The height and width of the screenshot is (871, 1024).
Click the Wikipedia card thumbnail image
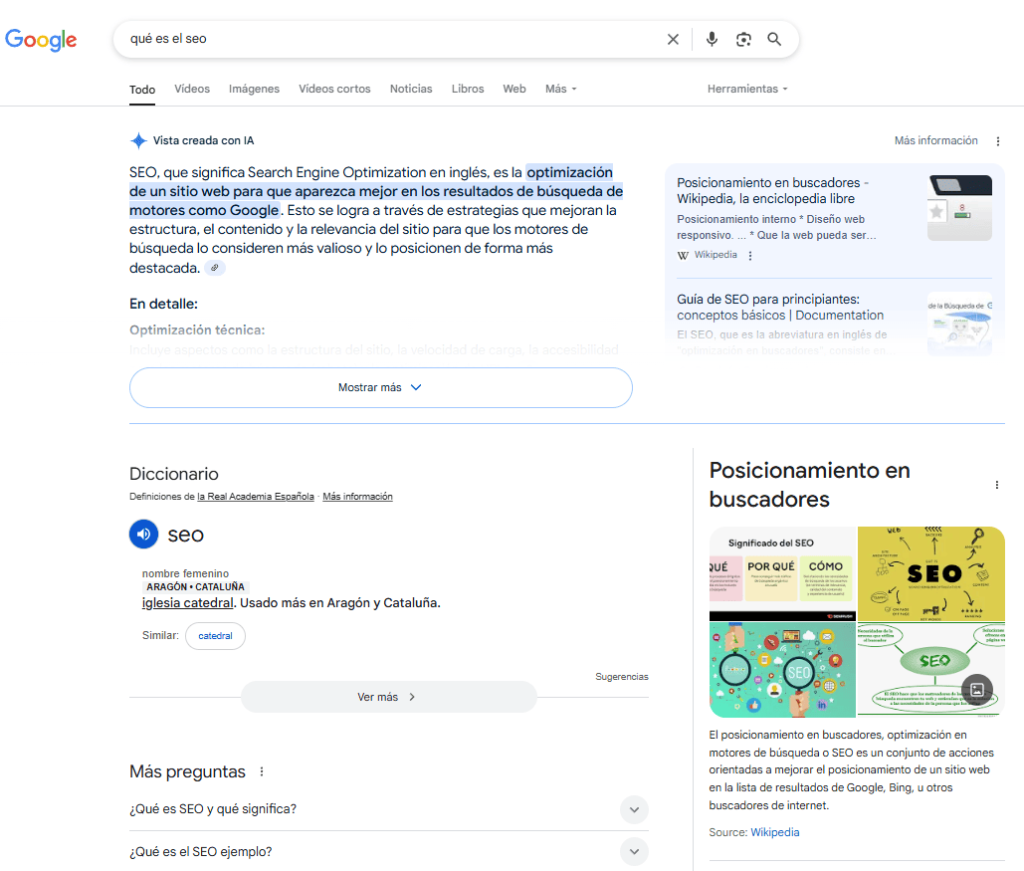pos(959,208)
